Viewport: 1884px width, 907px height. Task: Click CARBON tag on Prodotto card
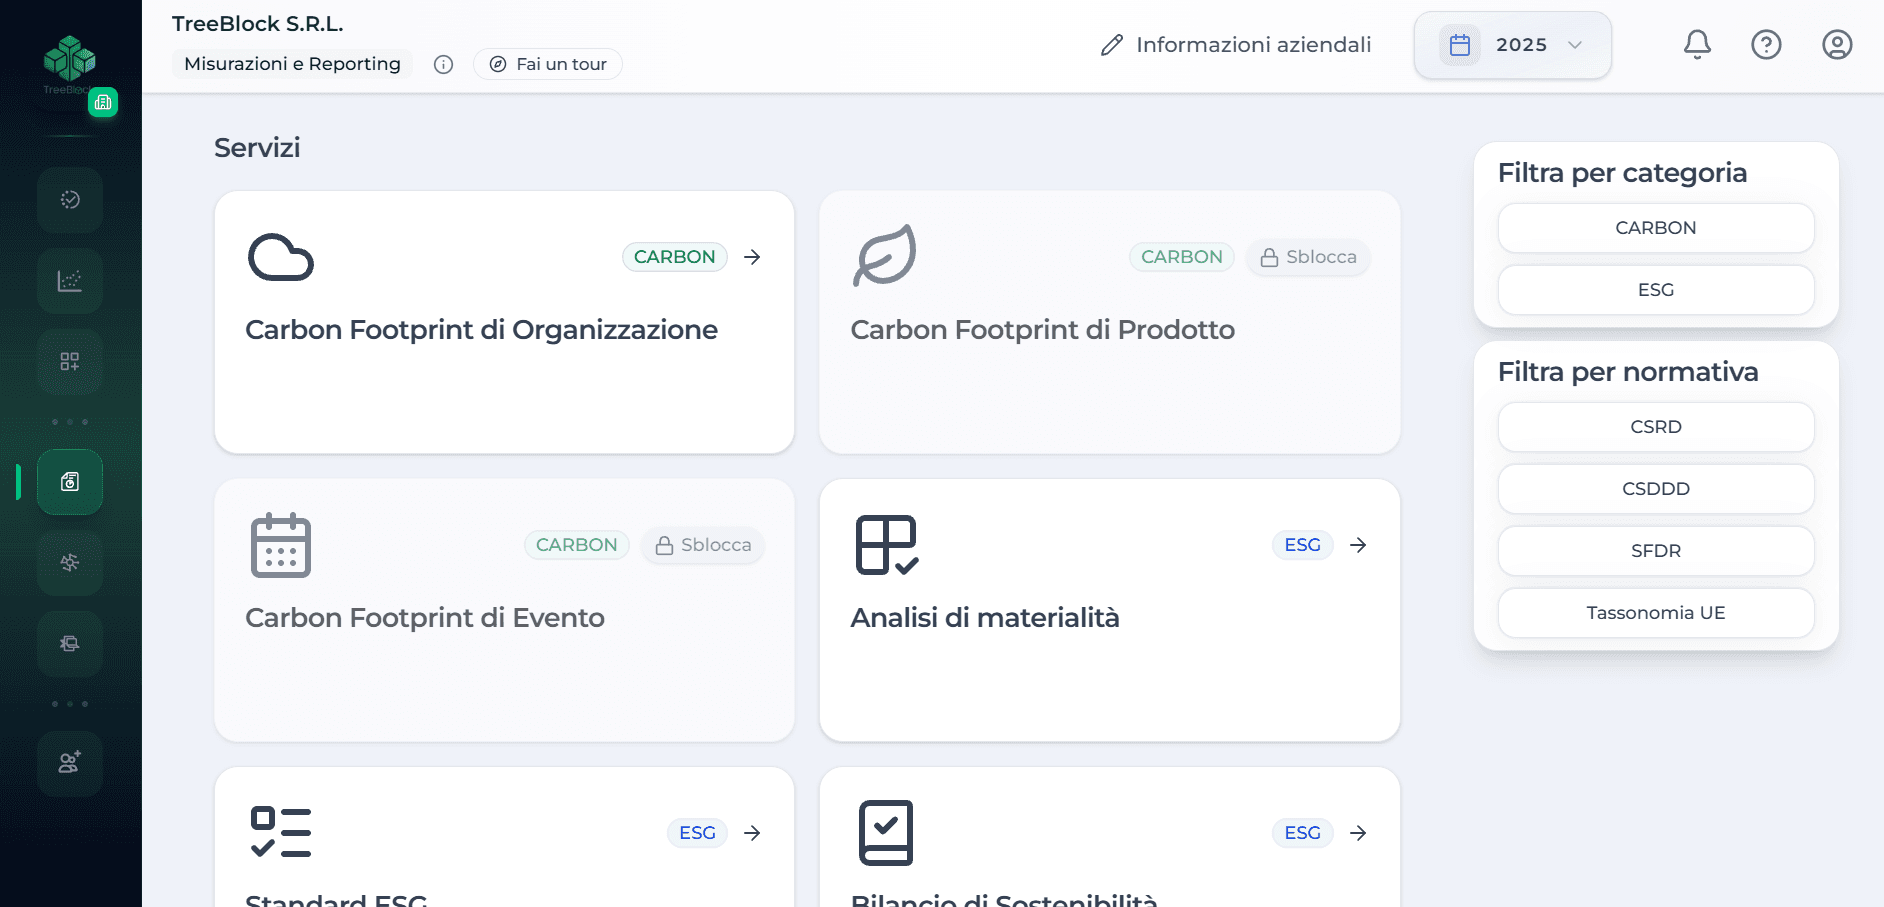1182,257
